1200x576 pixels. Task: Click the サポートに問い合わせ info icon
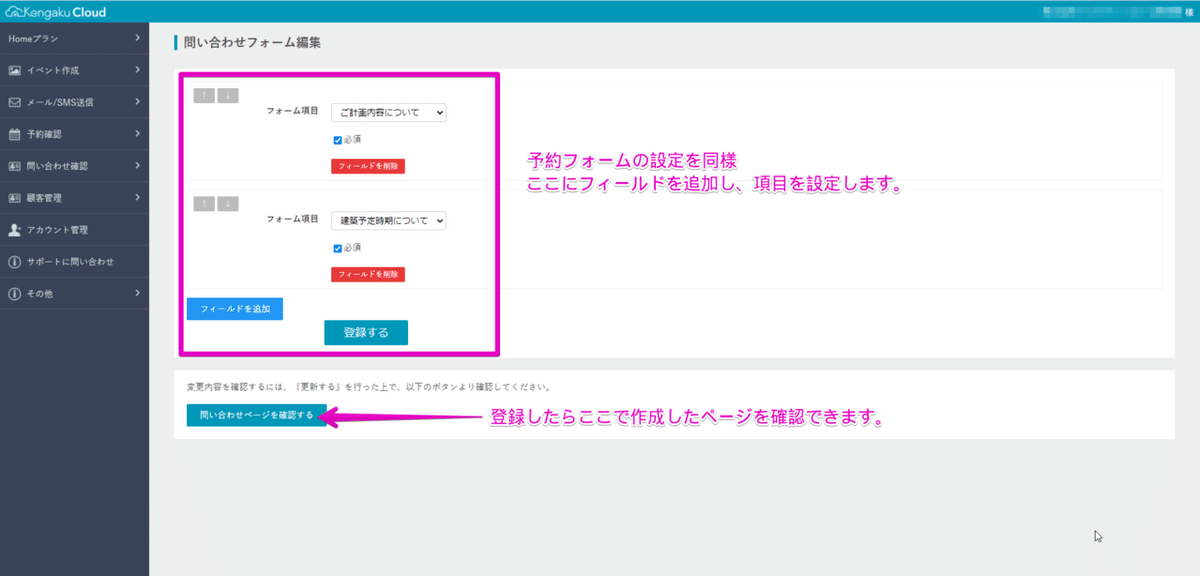tap(14, 261)
